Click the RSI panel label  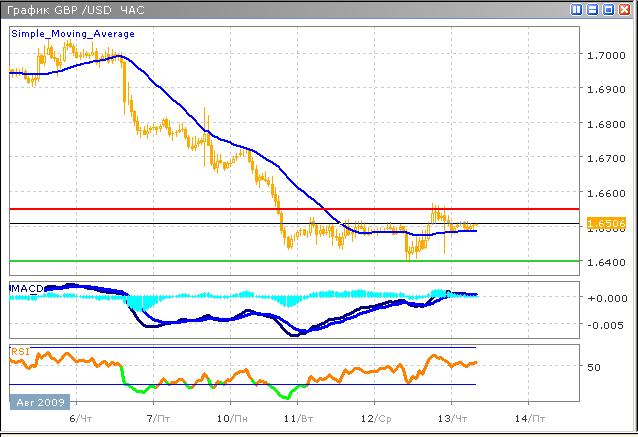(x=20, y=351)
